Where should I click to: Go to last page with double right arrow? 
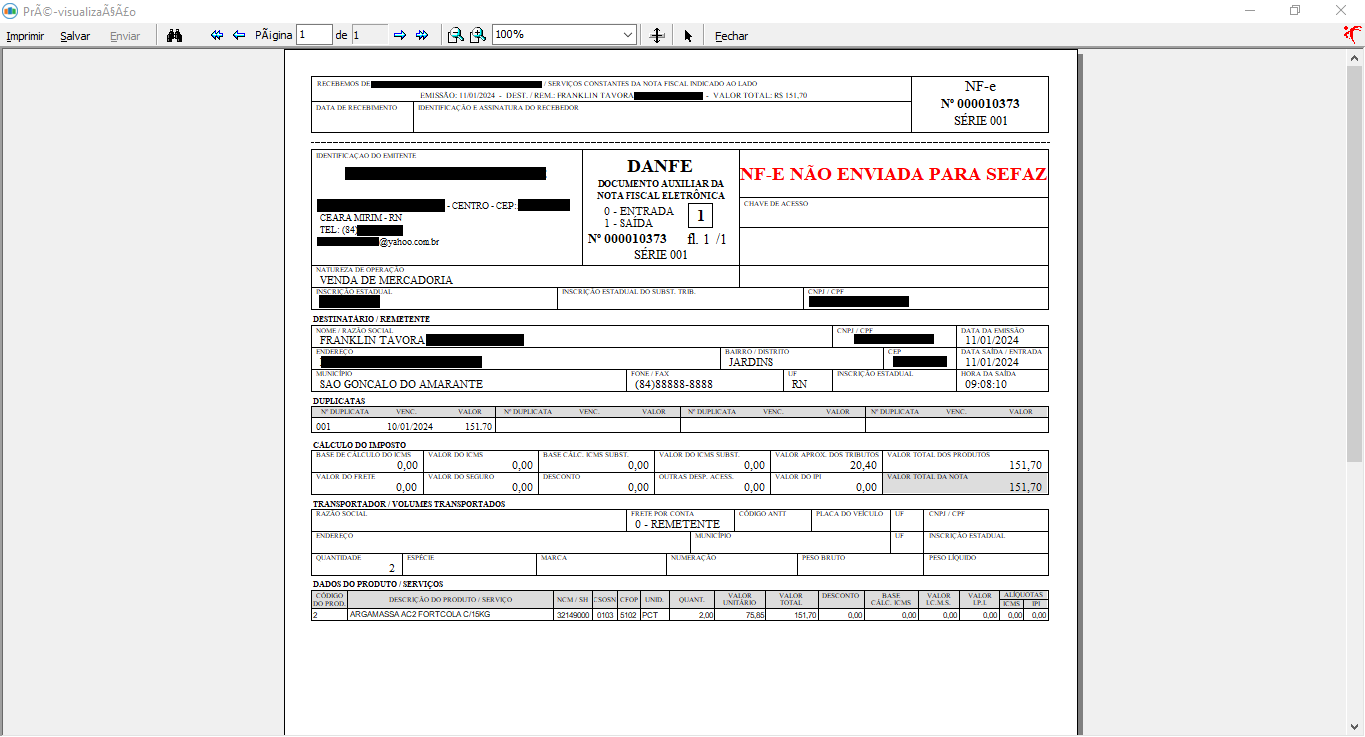click(422, 35)
